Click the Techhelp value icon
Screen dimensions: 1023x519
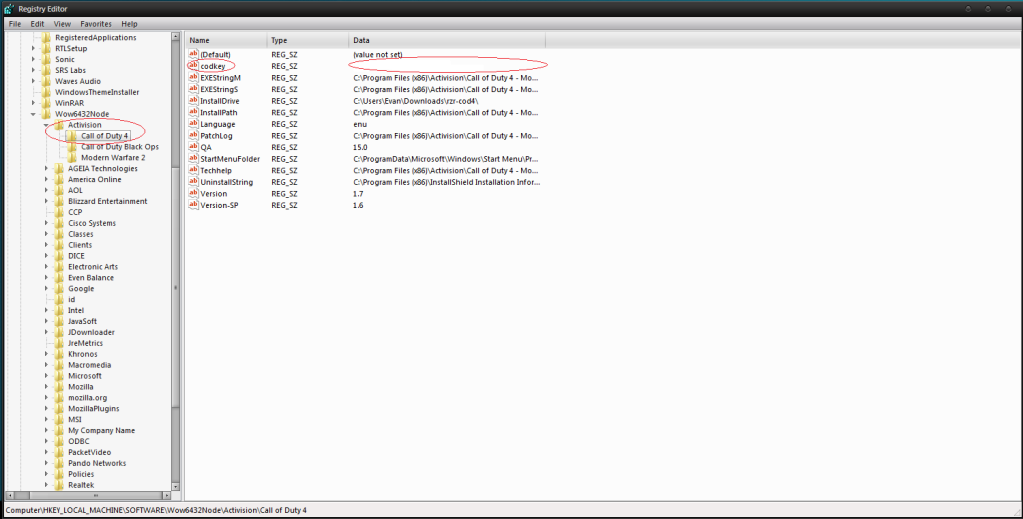click(x=193, y=170)
